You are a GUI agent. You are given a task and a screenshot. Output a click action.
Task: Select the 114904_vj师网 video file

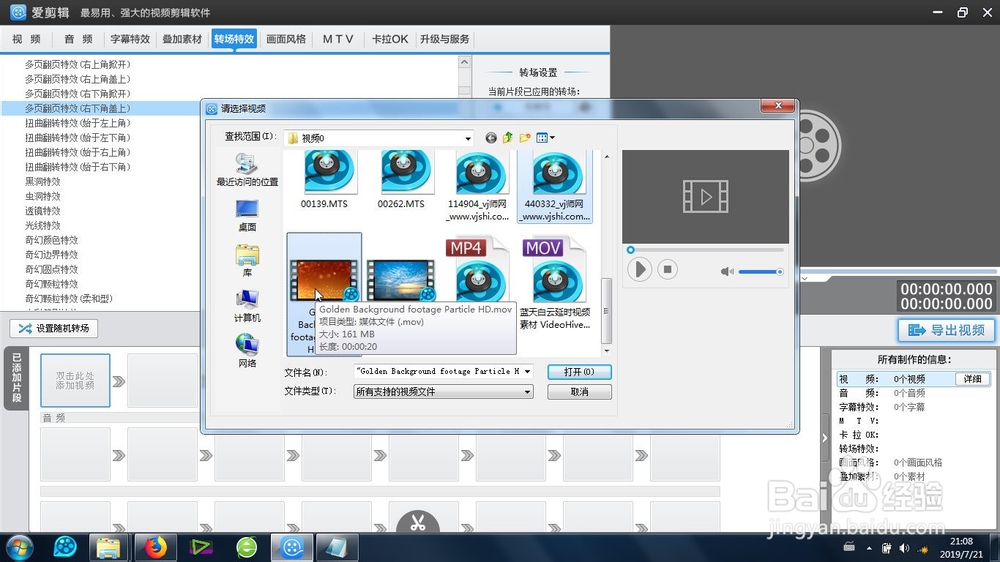pyautogui.click(x=478, y=187)
